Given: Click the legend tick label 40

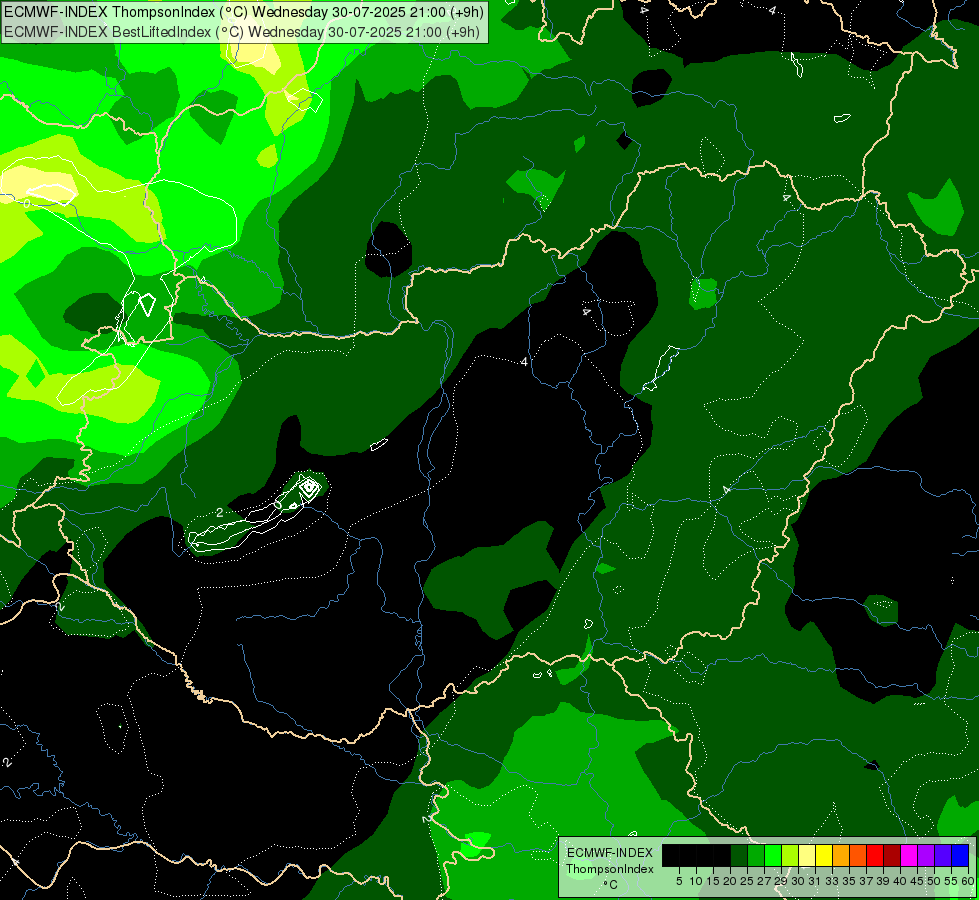Looking at the screenshot, I should click(899, 881).
